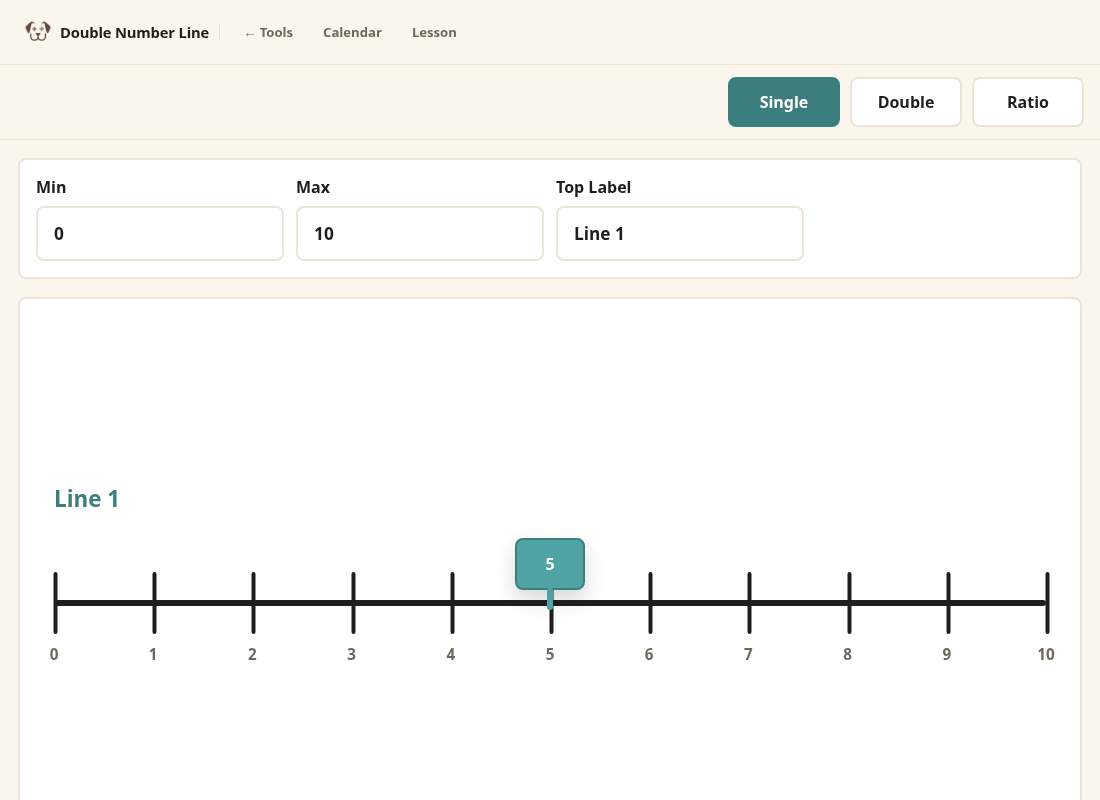Click the tick label 7
This screenshot has width=1100, height=800.
pos(749,655)
